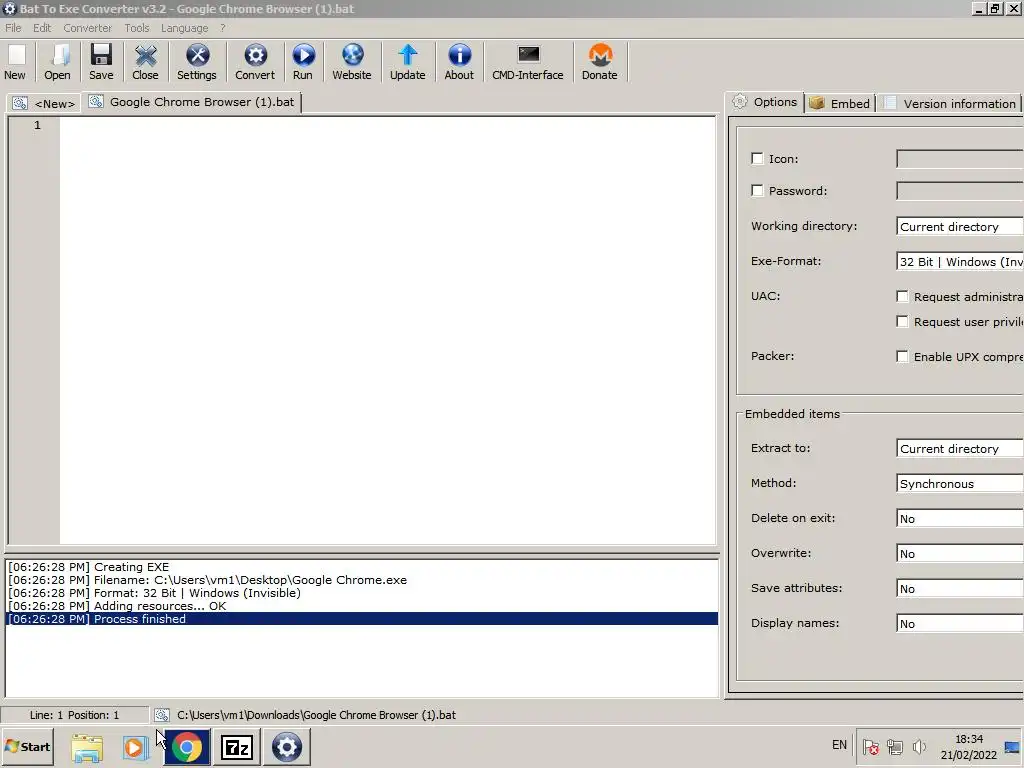Open the Save attributes dropdown
Screen dimensions: 1024x768
pyautogui.click(x=959, y=588)
